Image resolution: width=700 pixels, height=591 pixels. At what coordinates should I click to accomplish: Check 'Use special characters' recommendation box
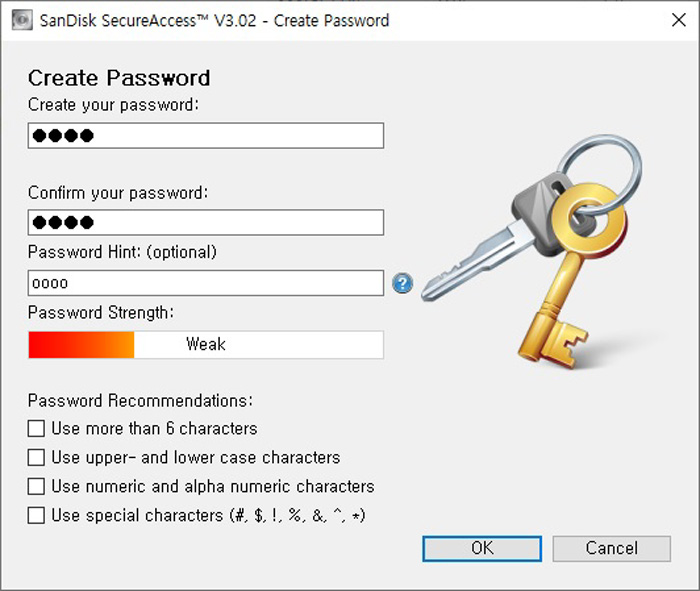[x=36, y=515]
